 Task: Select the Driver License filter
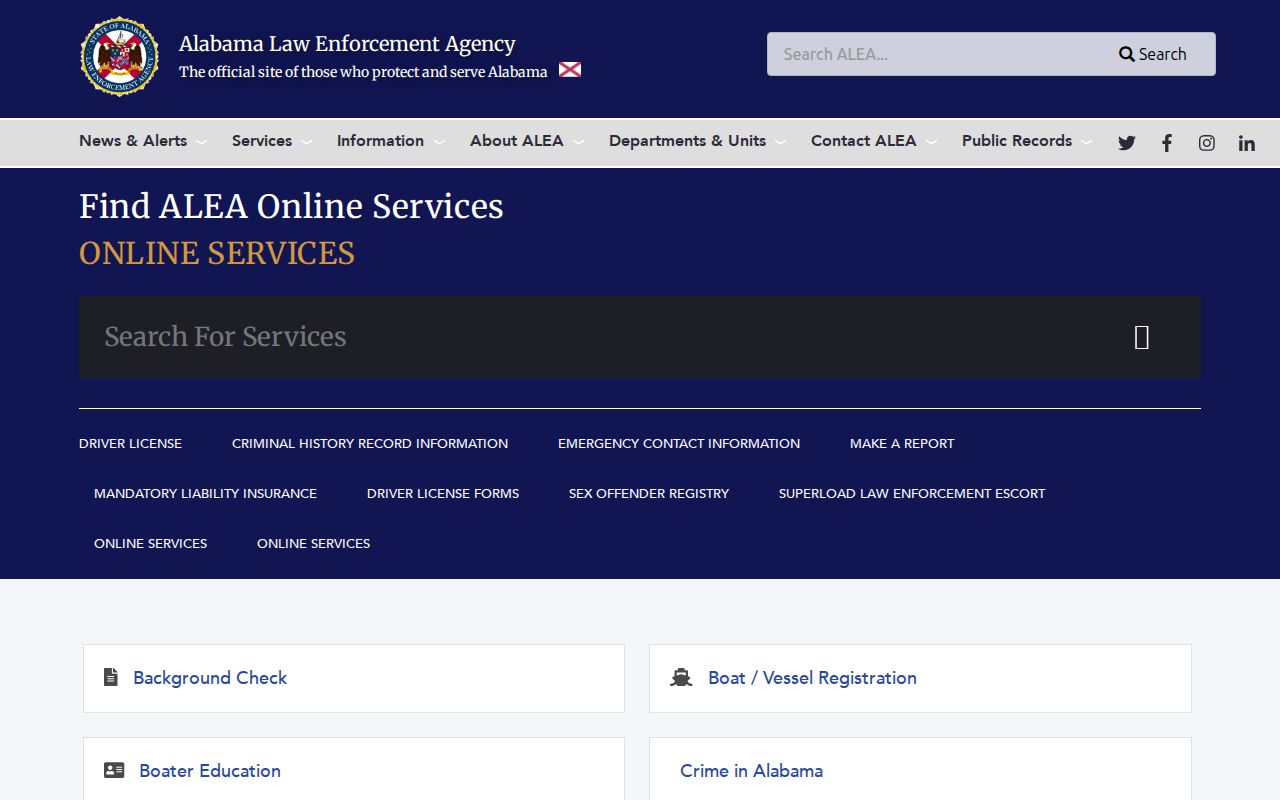pyautogui.click(x=130, y=443)
